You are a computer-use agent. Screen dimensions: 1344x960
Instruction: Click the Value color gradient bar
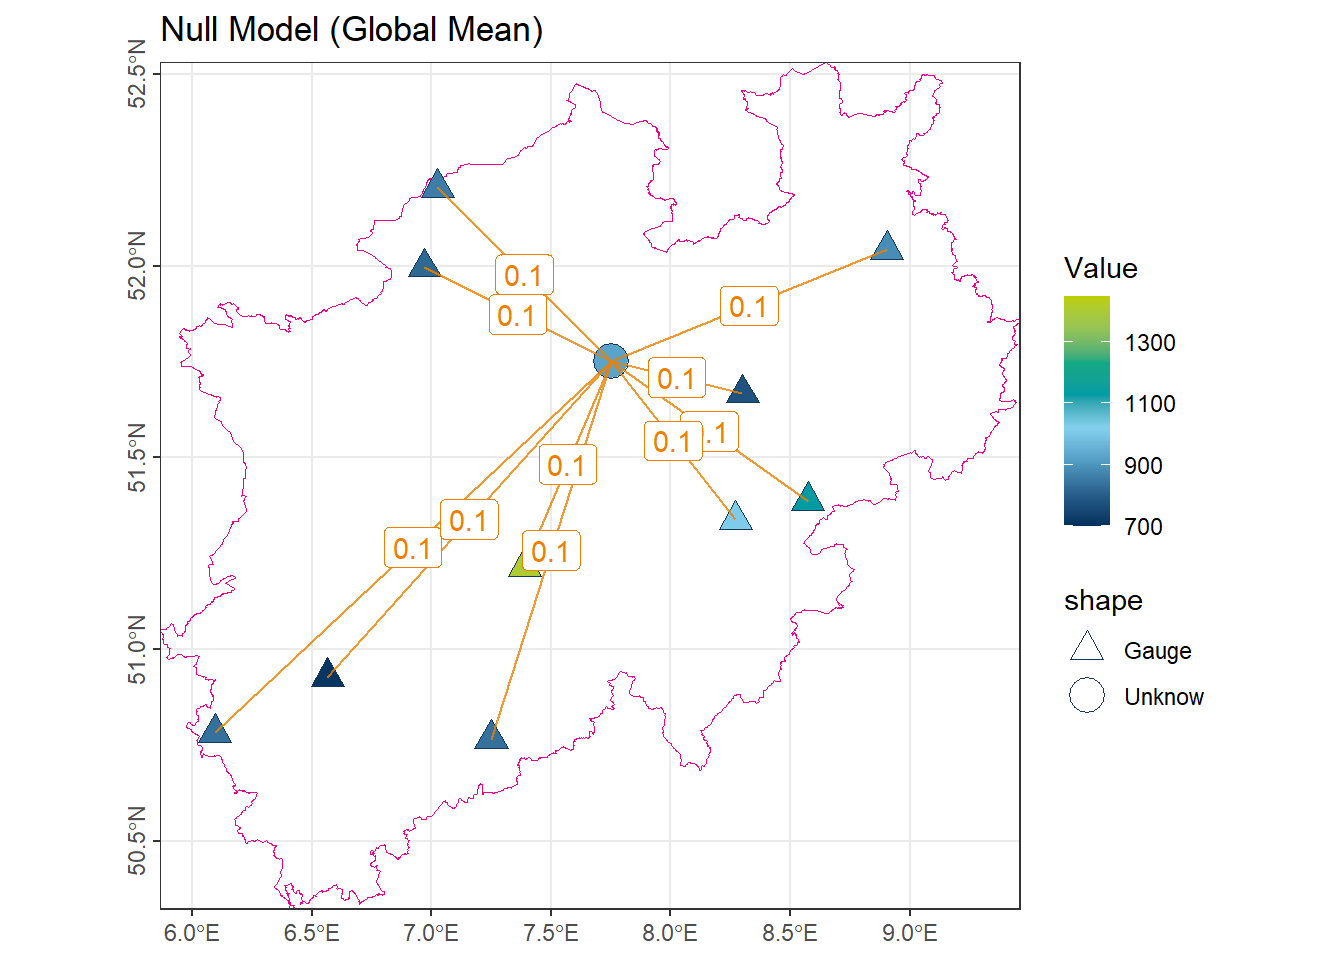pyautogui.click(x=1087, y=410)
